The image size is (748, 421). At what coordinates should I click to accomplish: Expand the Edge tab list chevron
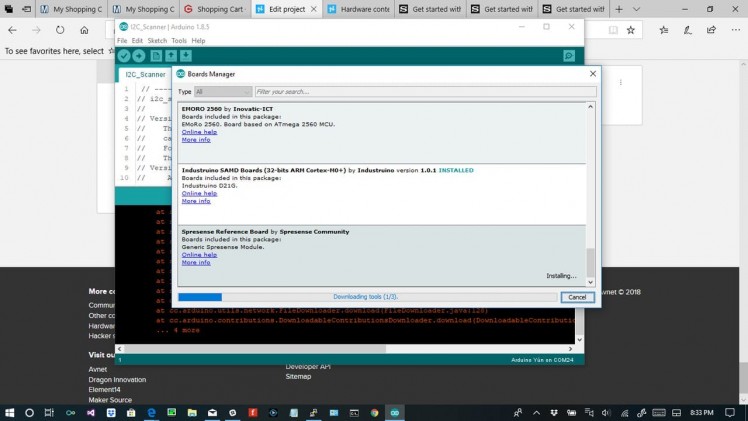click(636, 9)
